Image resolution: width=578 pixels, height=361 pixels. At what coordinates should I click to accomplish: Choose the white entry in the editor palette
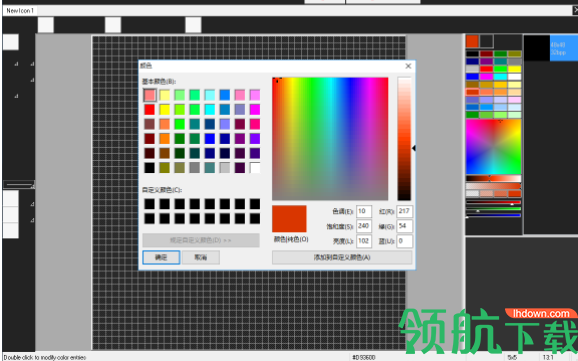click(x=514, y=77)
